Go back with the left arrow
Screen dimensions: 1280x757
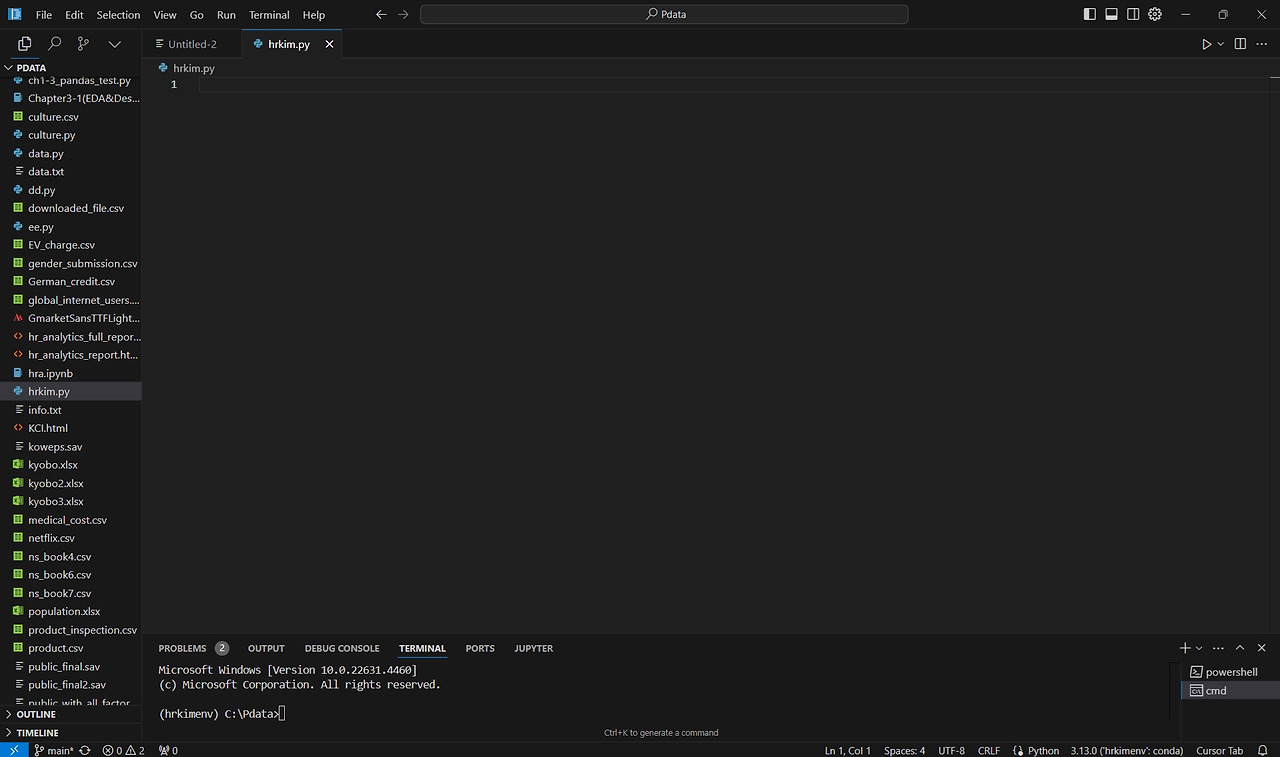pyautogui.click(x=381, y=15)
